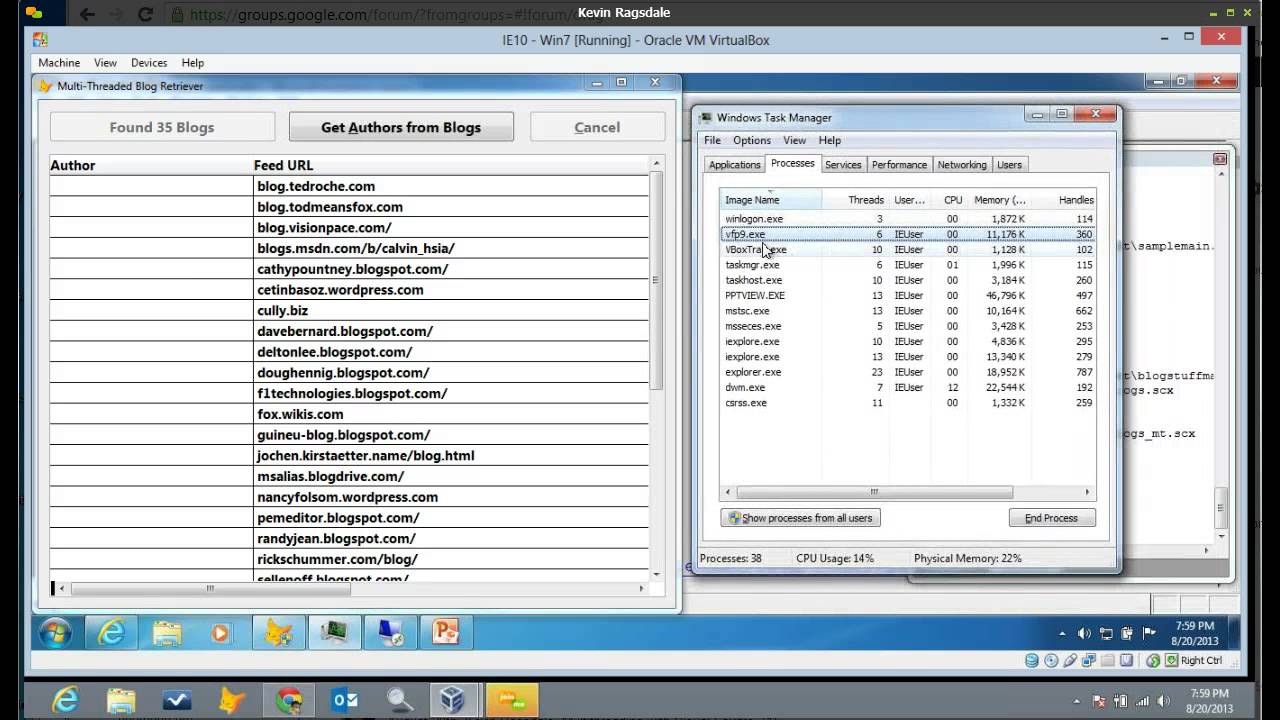Open the Start menu in the Win7 guest
Viewport: 1280px width, 720px height.
pos(55,632)
